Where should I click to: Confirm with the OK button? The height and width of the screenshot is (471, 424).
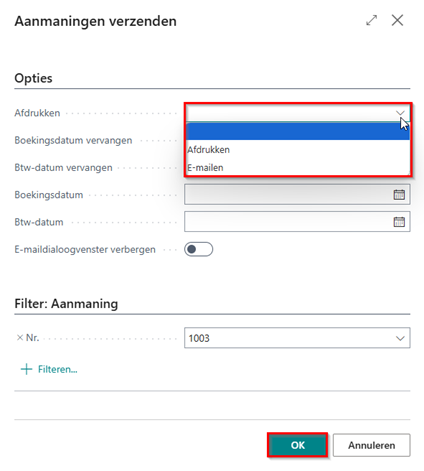[297, 445]
